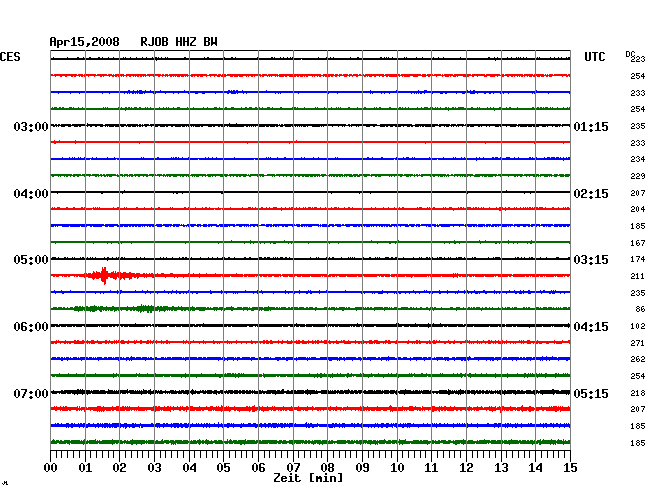This screenshot has width=650, height=494.
Task: Click the 05:15 UTC time label
Action: coord(591,394)
